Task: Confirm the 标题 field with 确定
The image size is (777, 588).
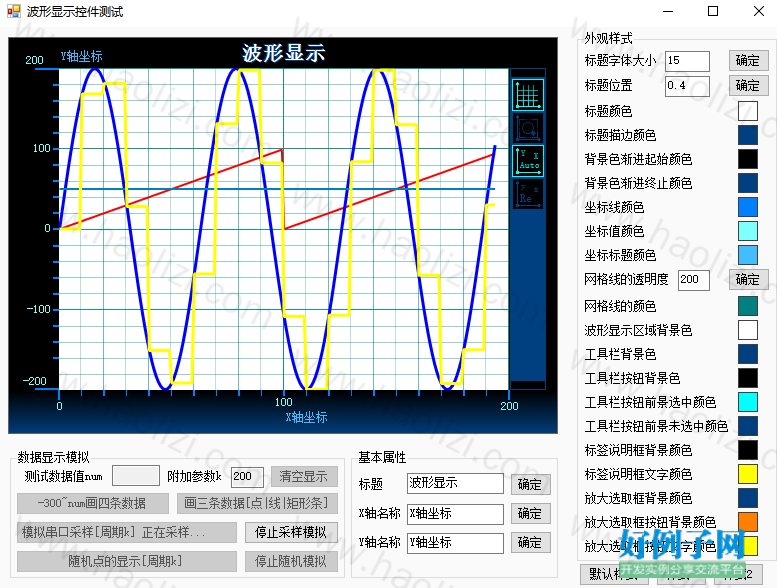Action: click(x=530, y=484)
